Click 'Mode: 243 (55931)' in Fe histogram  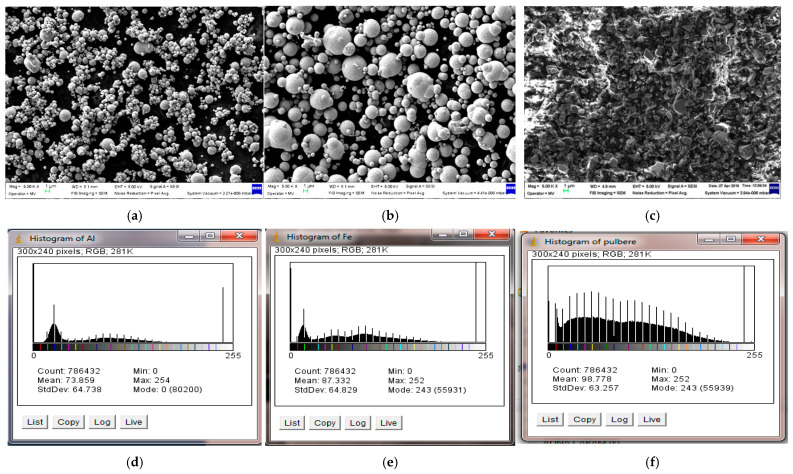point(427,390)
